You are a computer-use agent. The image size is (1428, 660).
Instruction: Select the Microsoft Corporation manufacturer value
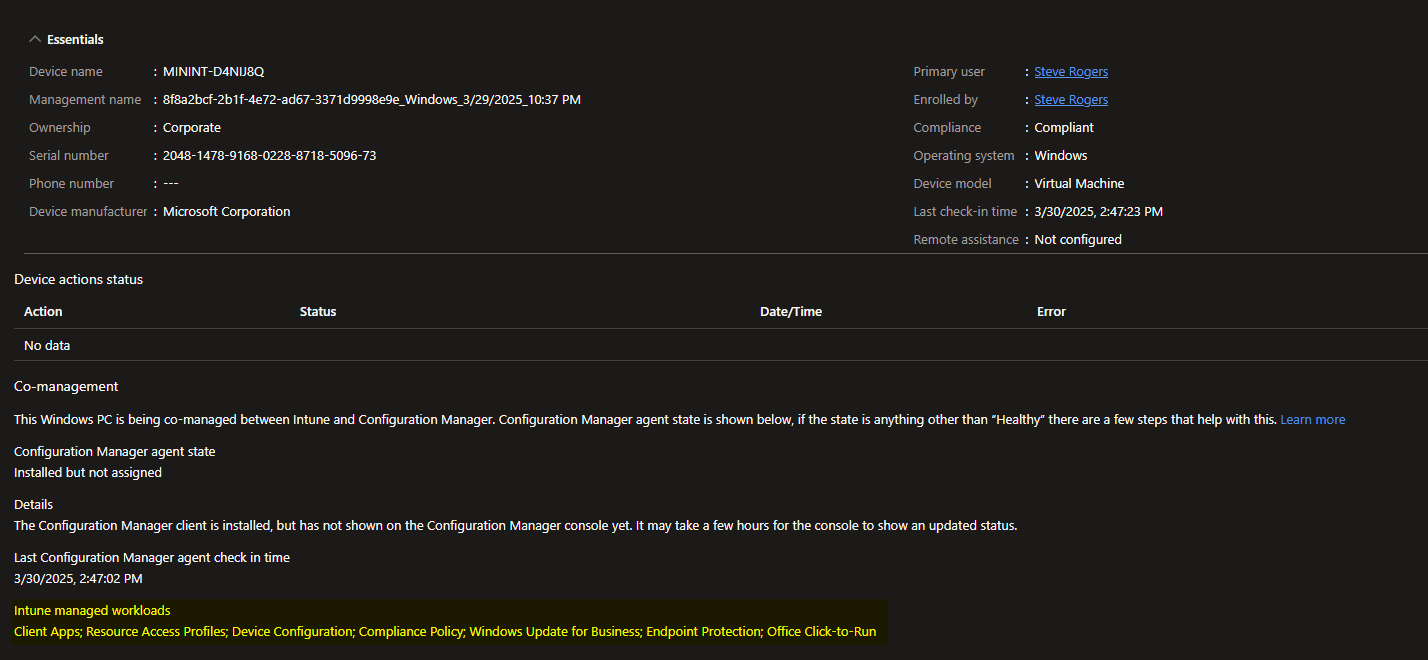pyautogui.click(x=226, y=212)
